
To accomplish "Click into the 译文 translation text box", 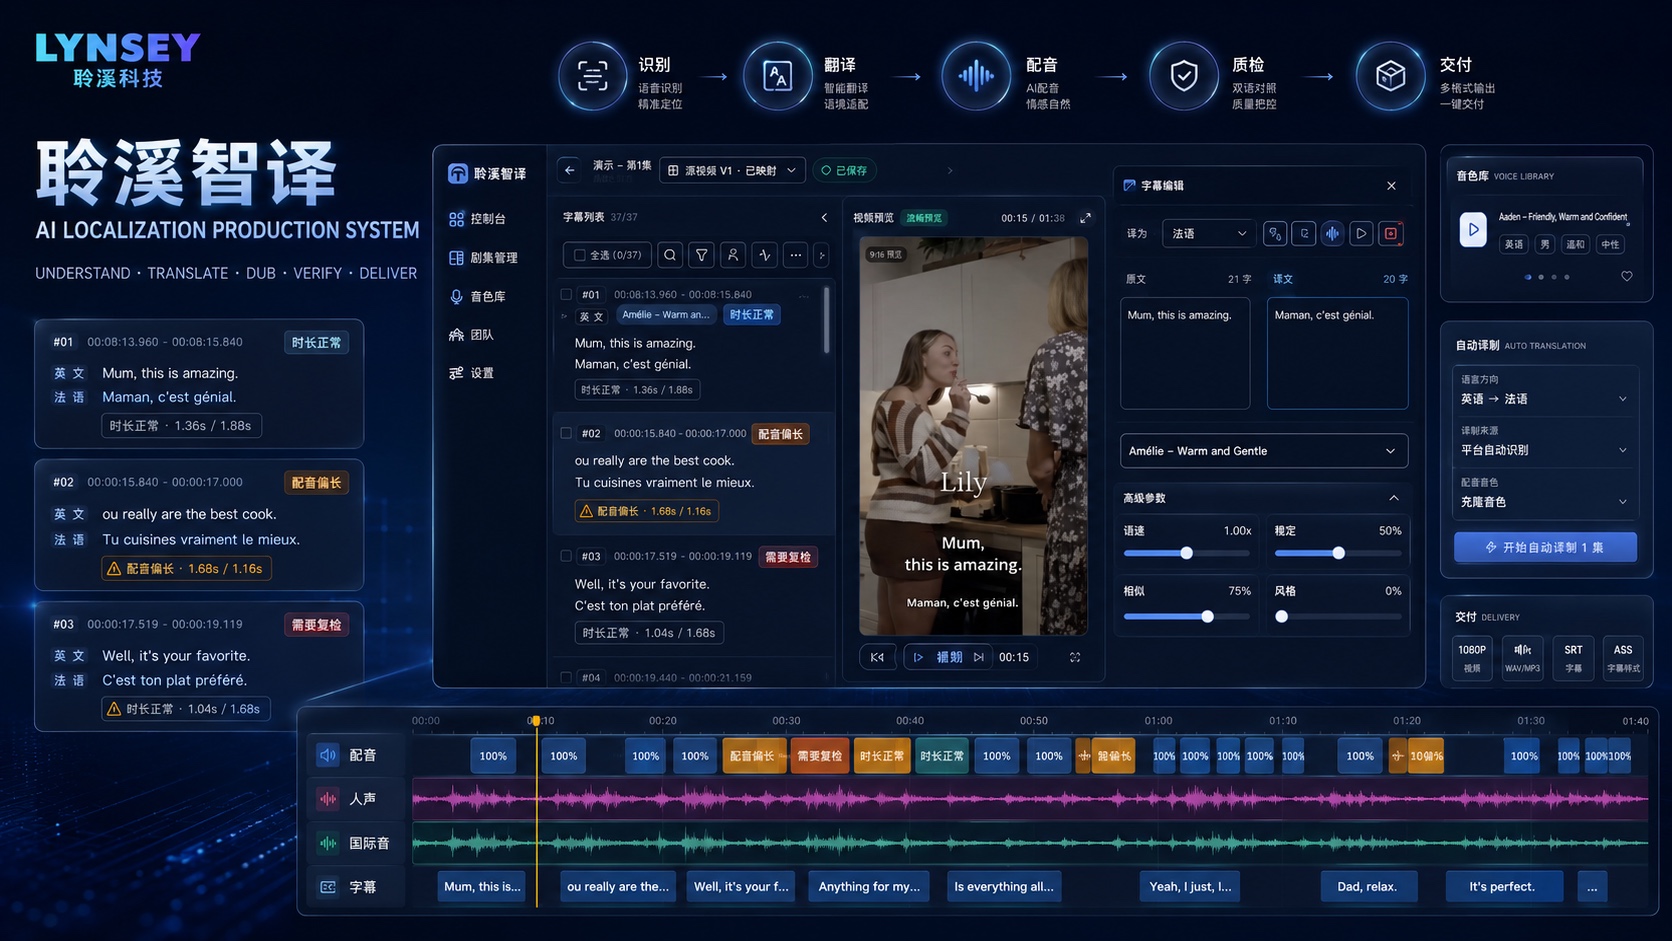I will (x=1337, y=353).
